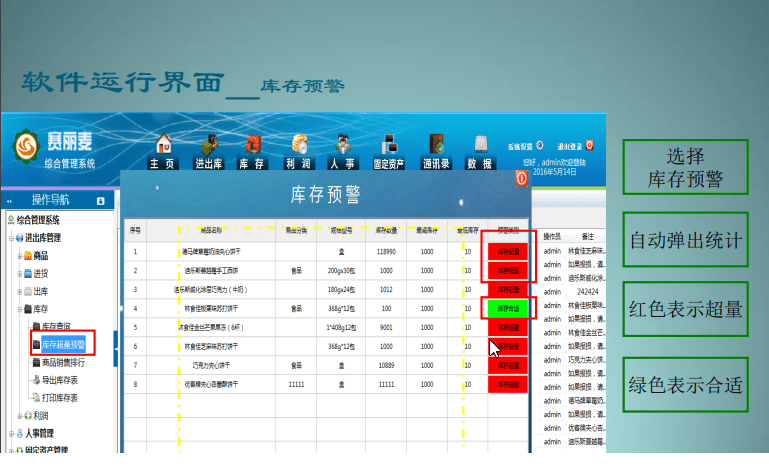
Task: Click the 利润 icon in tree
Action: (x=28, y=416)
